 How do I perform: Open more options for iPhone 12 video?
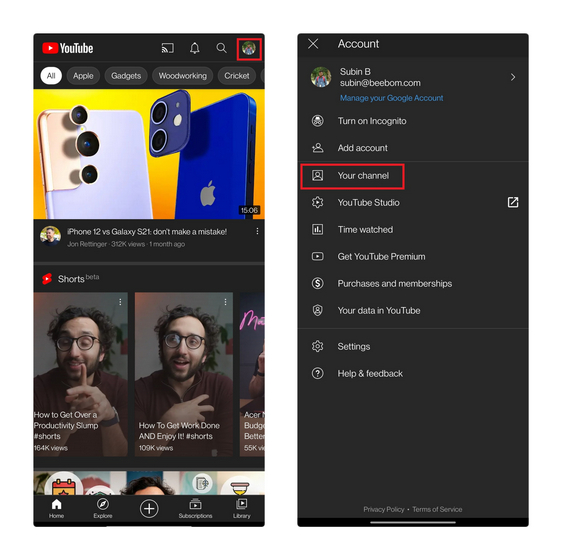(x=257, y=231)
